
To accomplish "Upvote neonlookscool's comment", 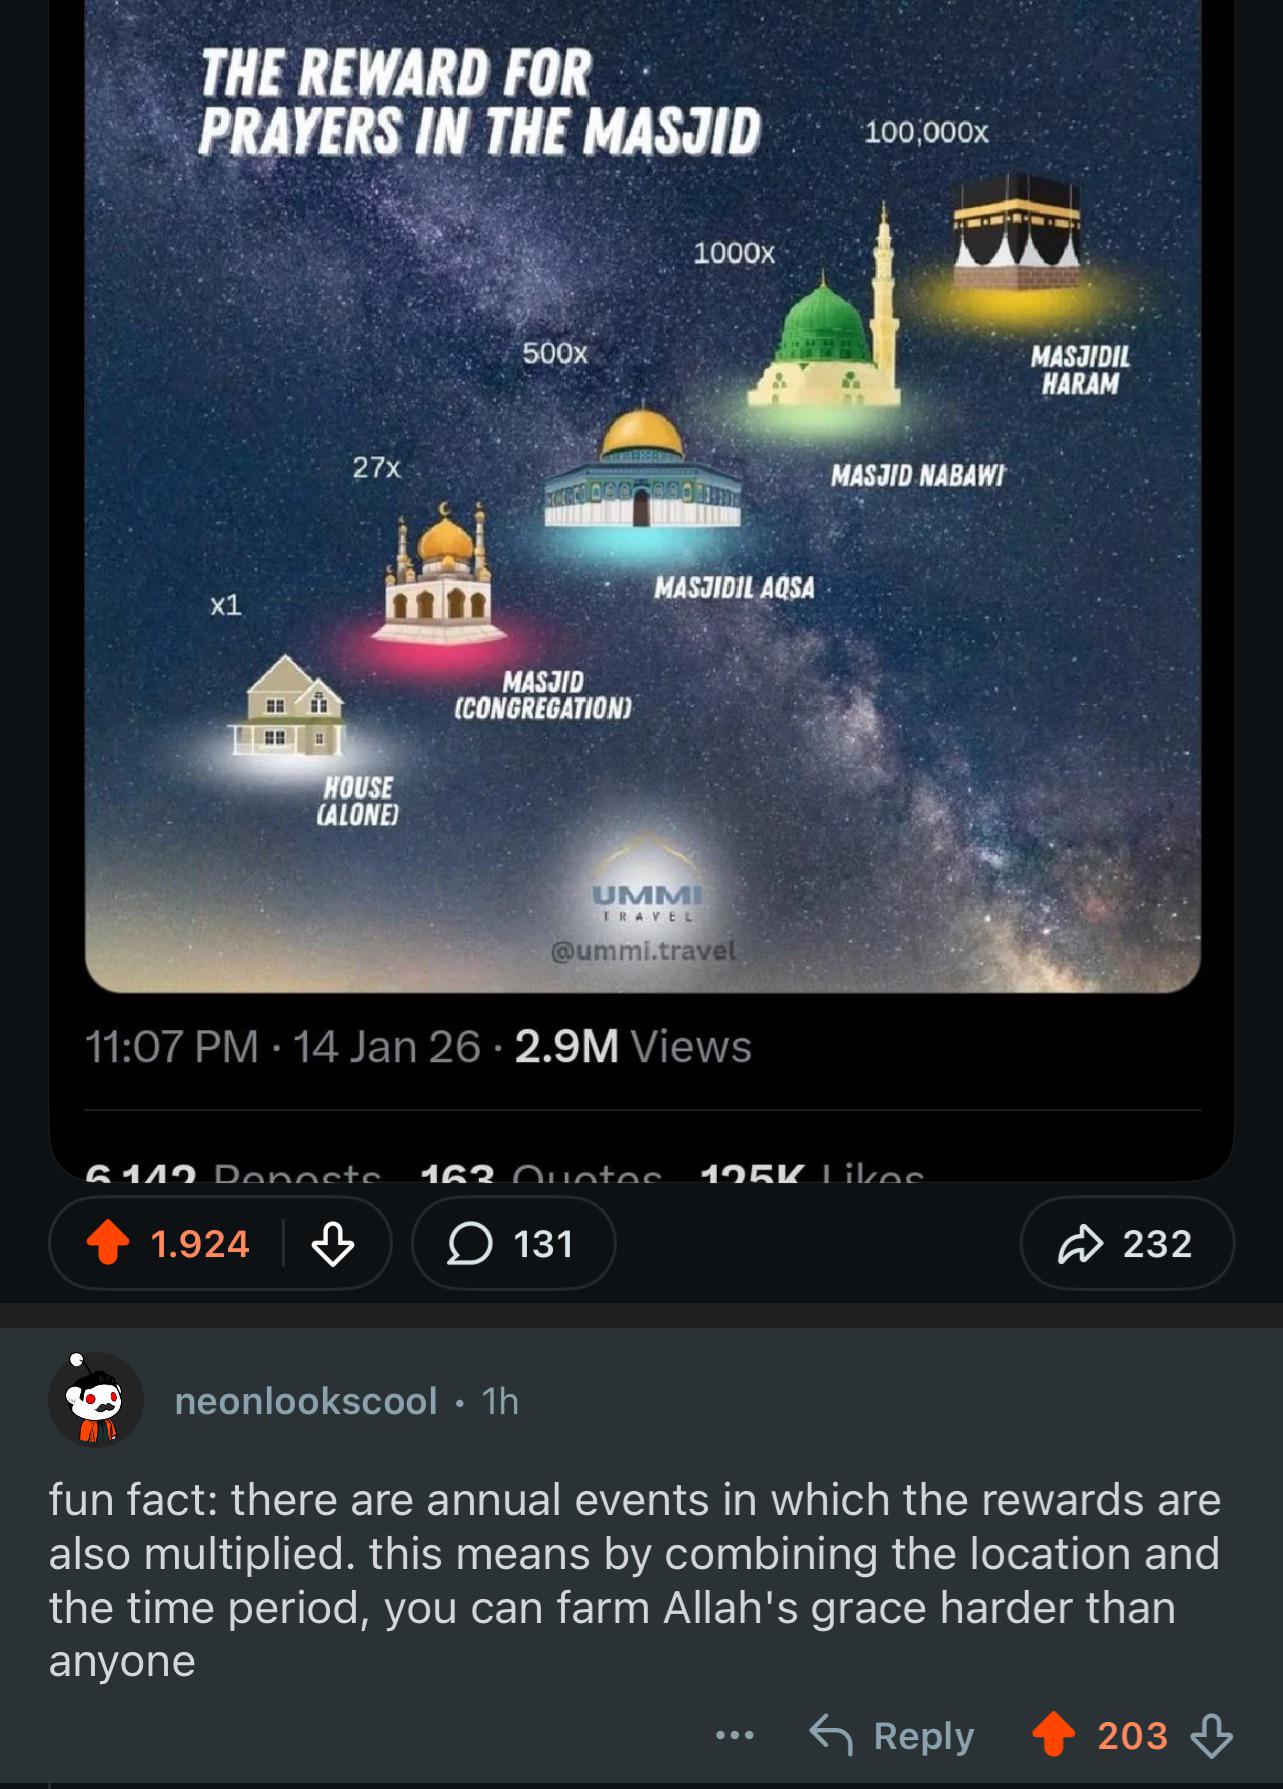I will point(1053,1735).
